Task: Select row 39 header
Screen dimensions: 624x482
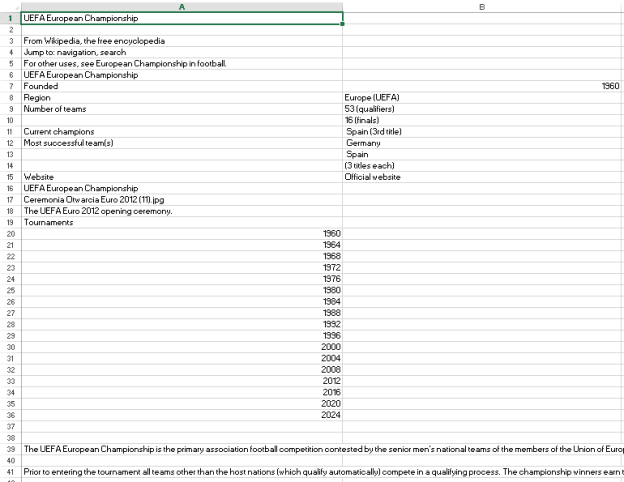Action: [x=9, y=449]
